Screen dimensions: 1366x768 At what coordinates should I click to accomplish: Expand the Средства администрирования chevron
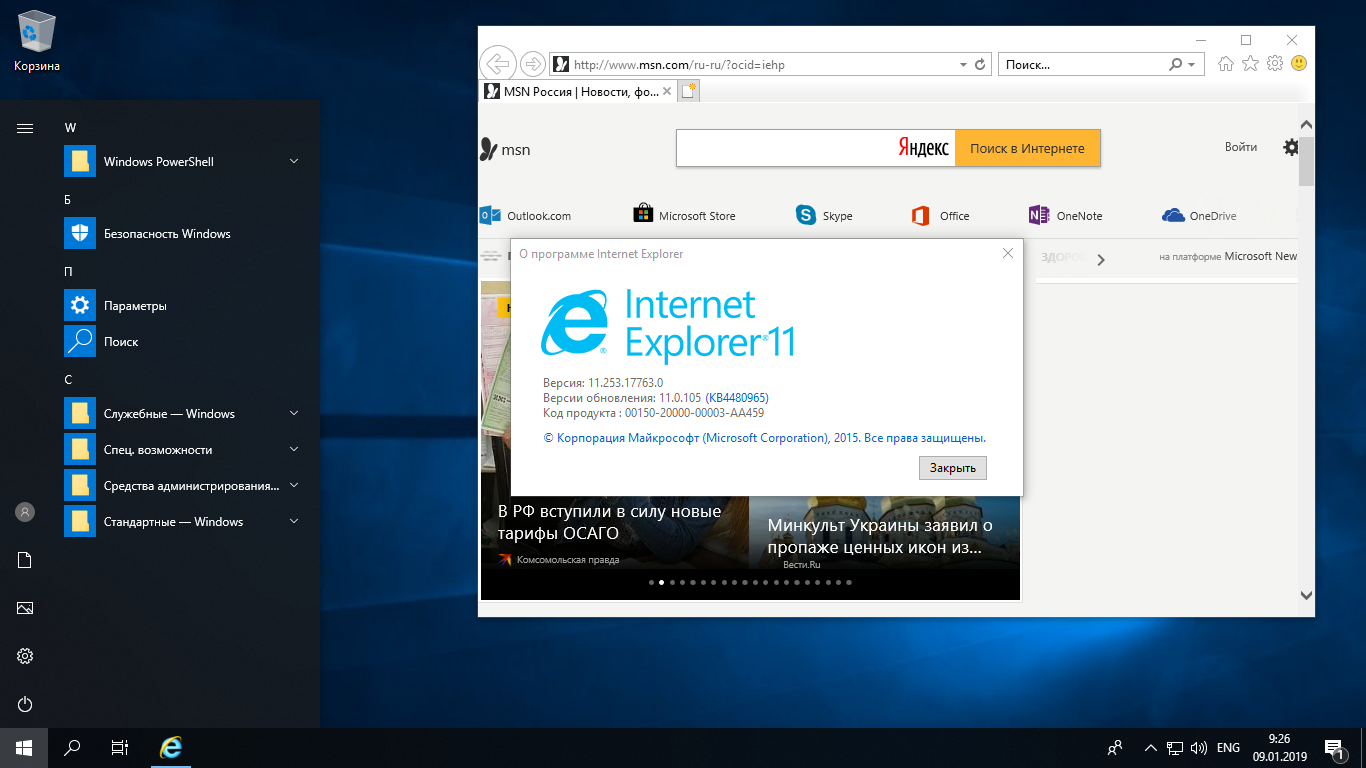coord(294,485)
